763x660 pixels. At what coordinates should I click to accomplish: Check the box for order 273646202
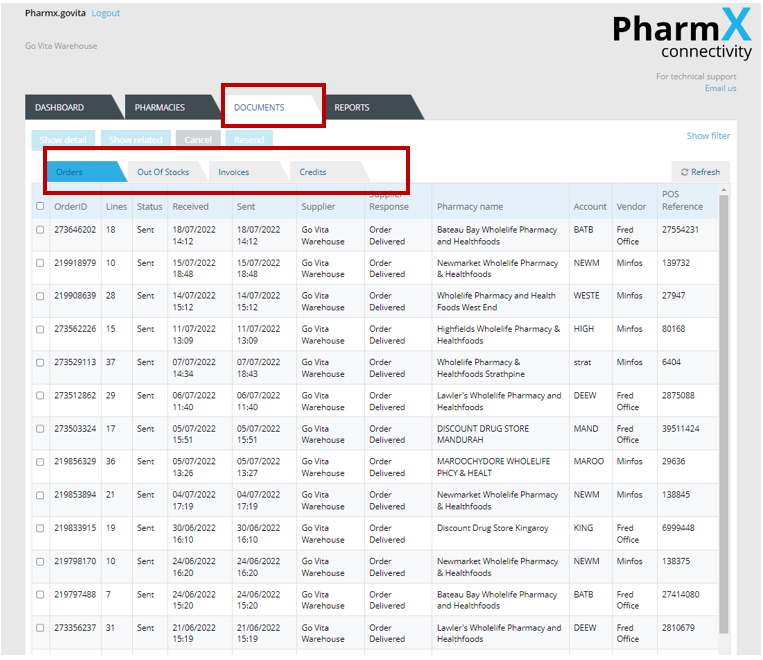pos(40,230)
